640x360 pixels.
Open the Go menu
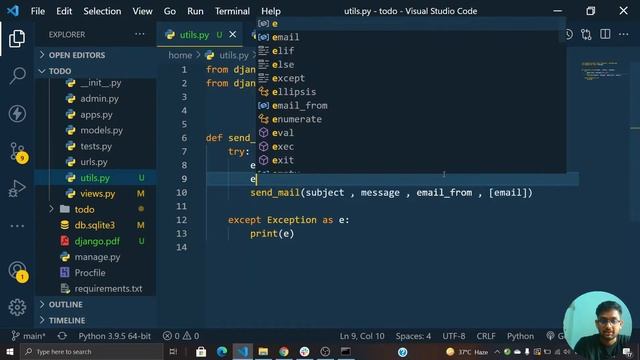(x=169, y=11)
